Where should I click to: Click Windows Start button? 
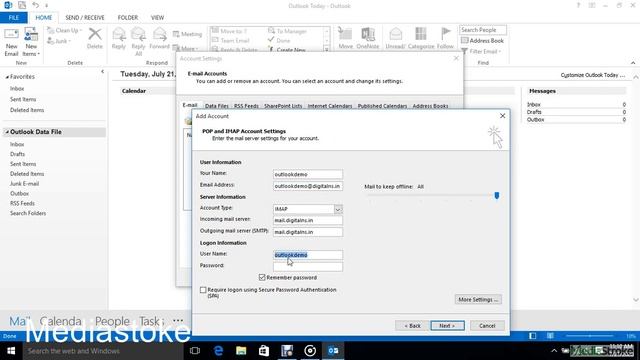(11, 351)
